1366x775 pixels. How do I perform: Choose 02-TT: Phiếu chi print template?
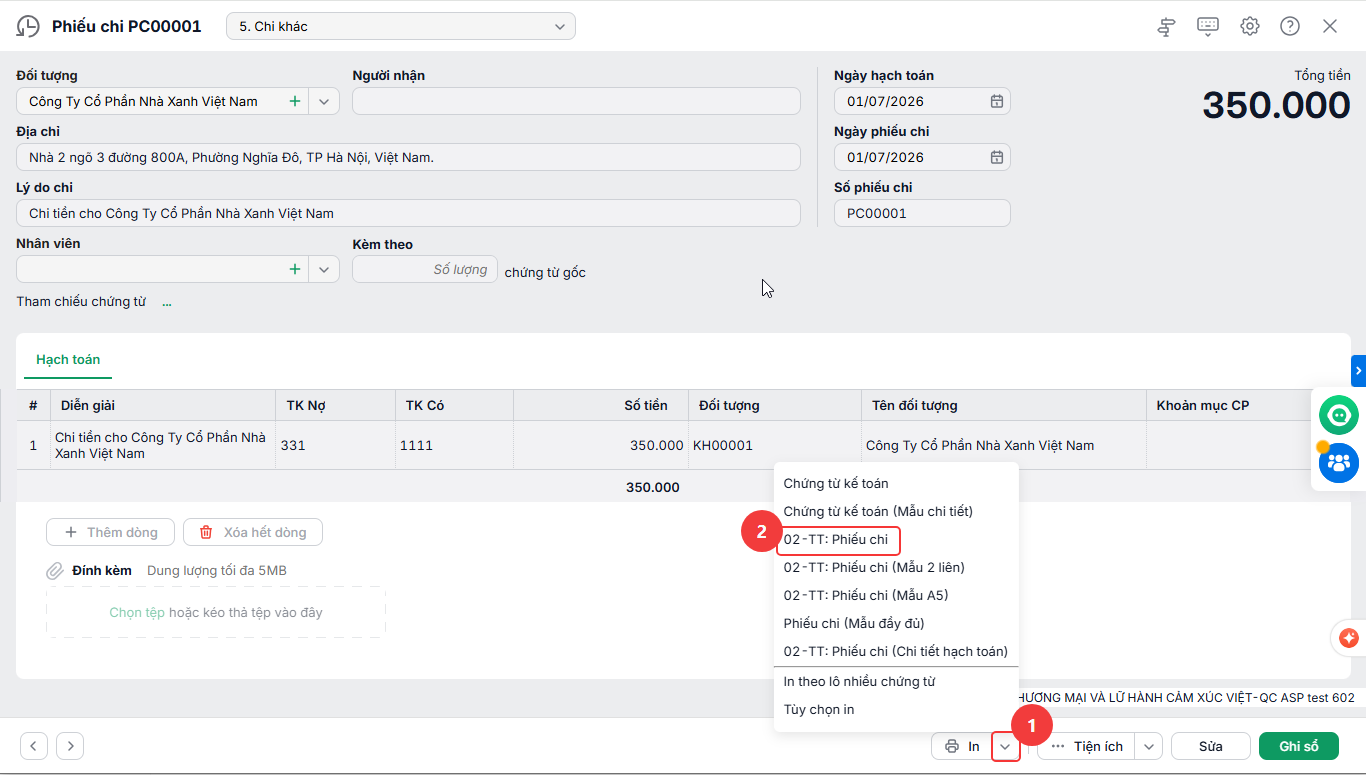(x=836, y=539)
